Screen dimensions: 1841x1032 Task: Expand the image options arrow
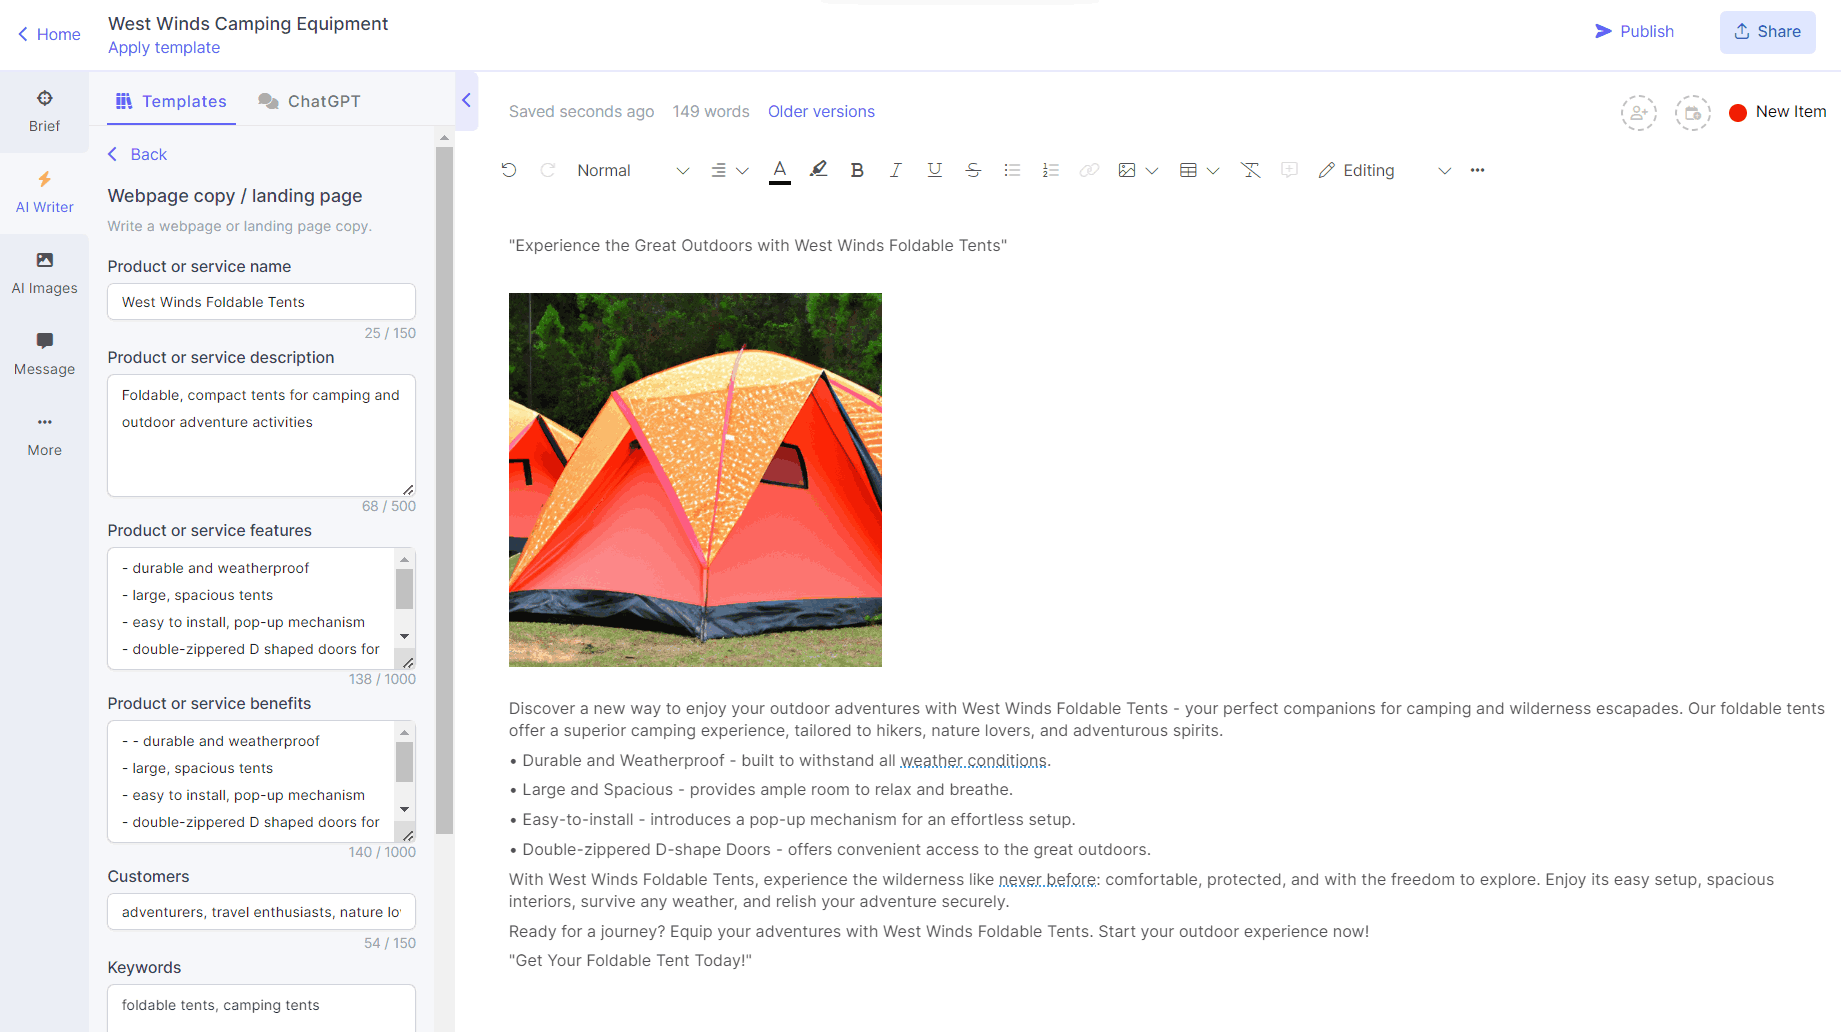[1152, 171]
